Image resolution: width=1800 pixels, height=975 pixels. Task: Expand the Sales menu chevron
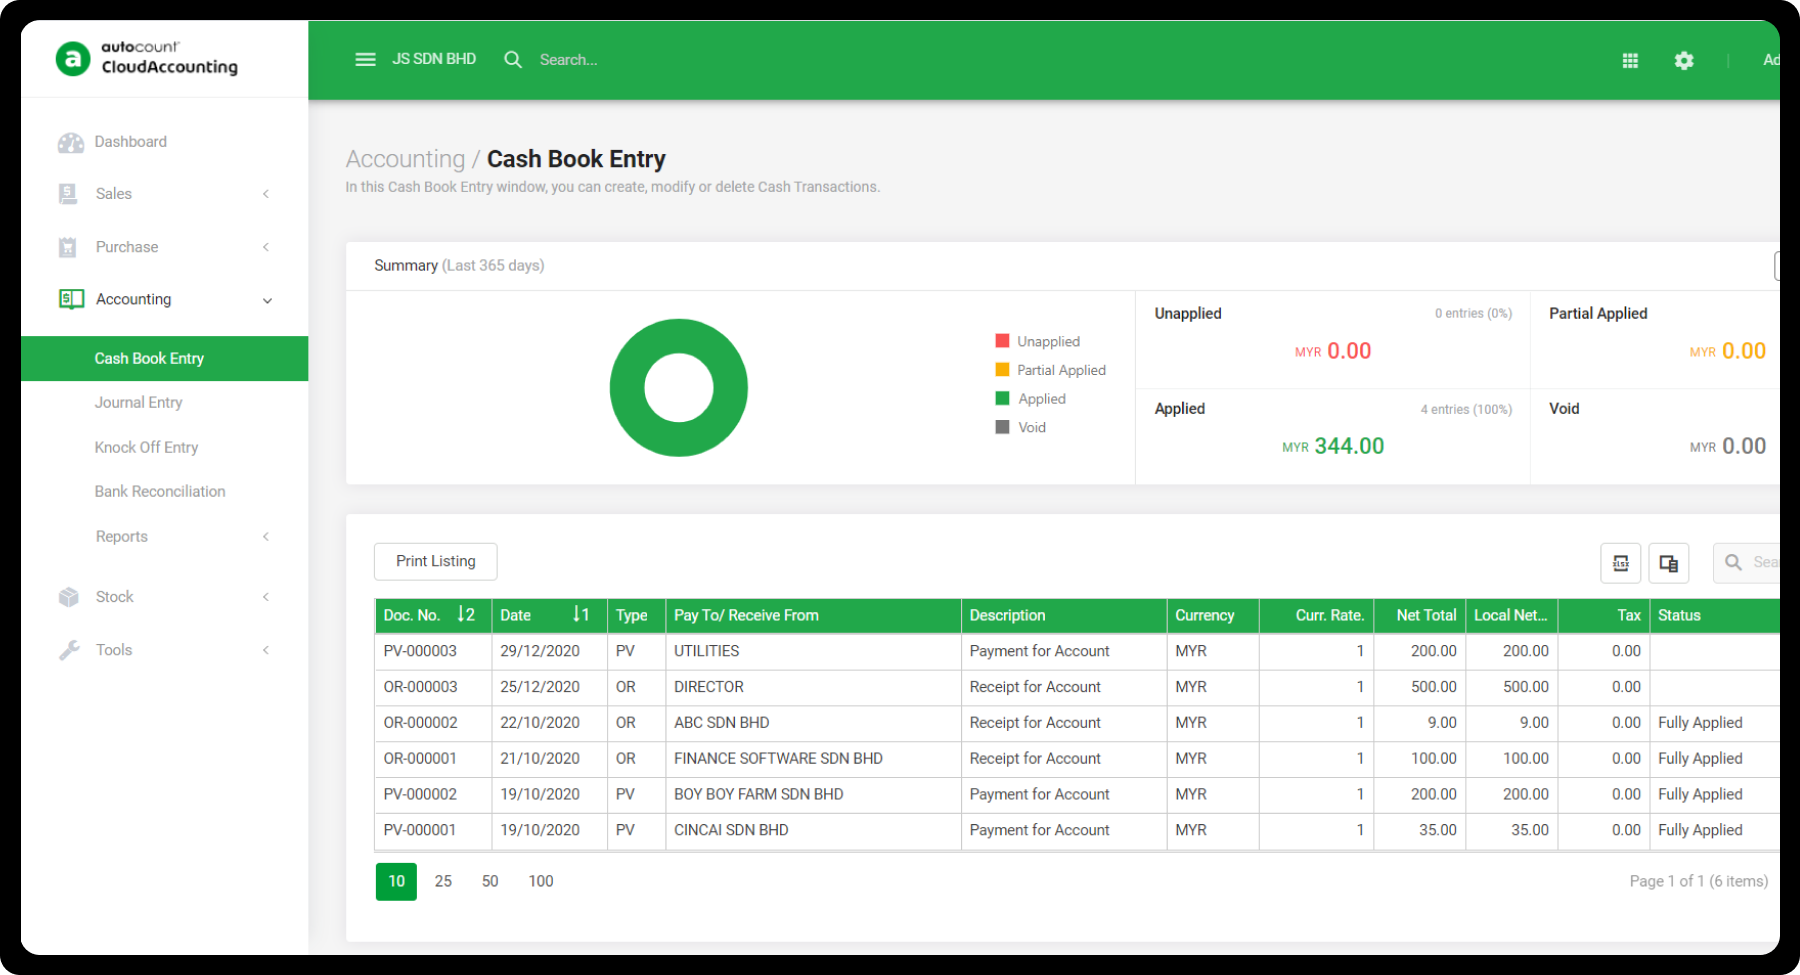coord(266,194)
